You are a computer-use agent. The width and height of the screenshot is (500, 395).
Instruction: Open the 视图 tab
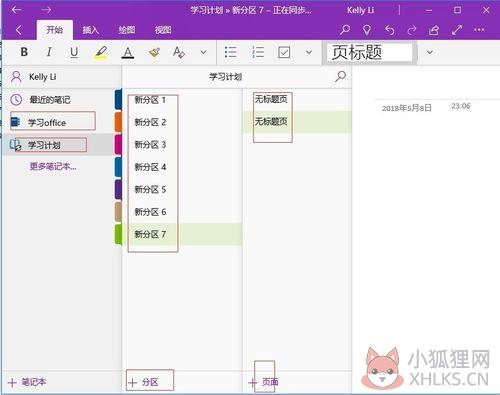(x=163, y=30)
